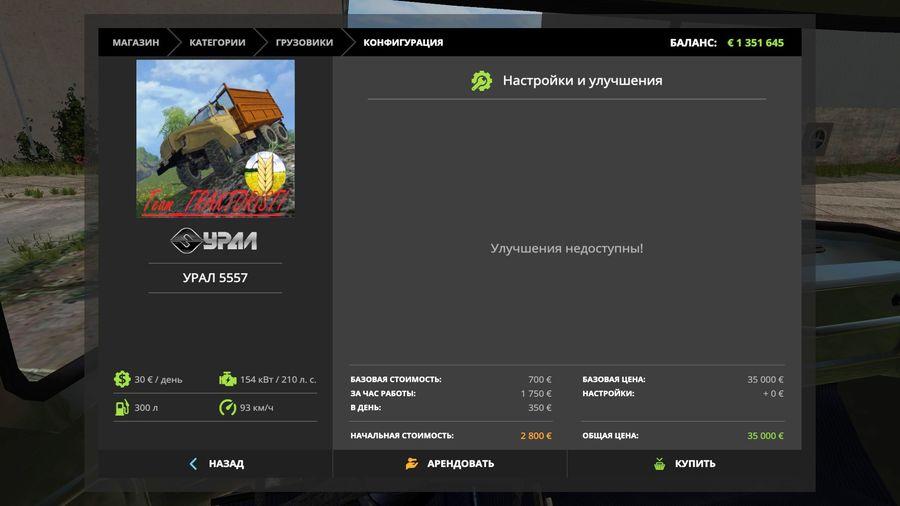The width and height of the screenshot is (900, 506).
Task: Click the balance amount € 1 351 645
Action: click(755, 43)
